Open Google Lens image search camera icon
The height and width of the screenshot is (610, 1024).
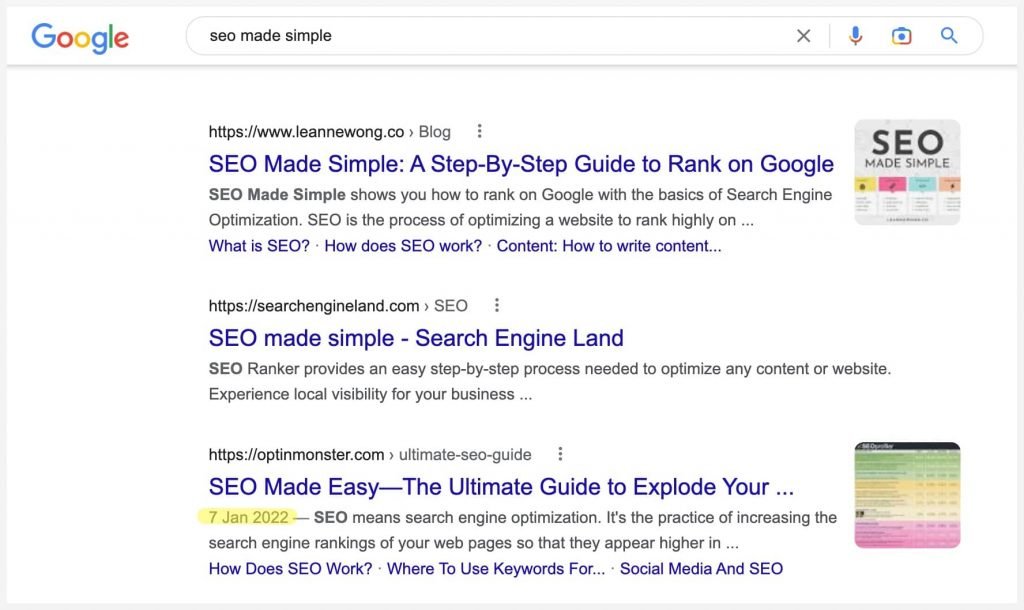click(901, 35)
